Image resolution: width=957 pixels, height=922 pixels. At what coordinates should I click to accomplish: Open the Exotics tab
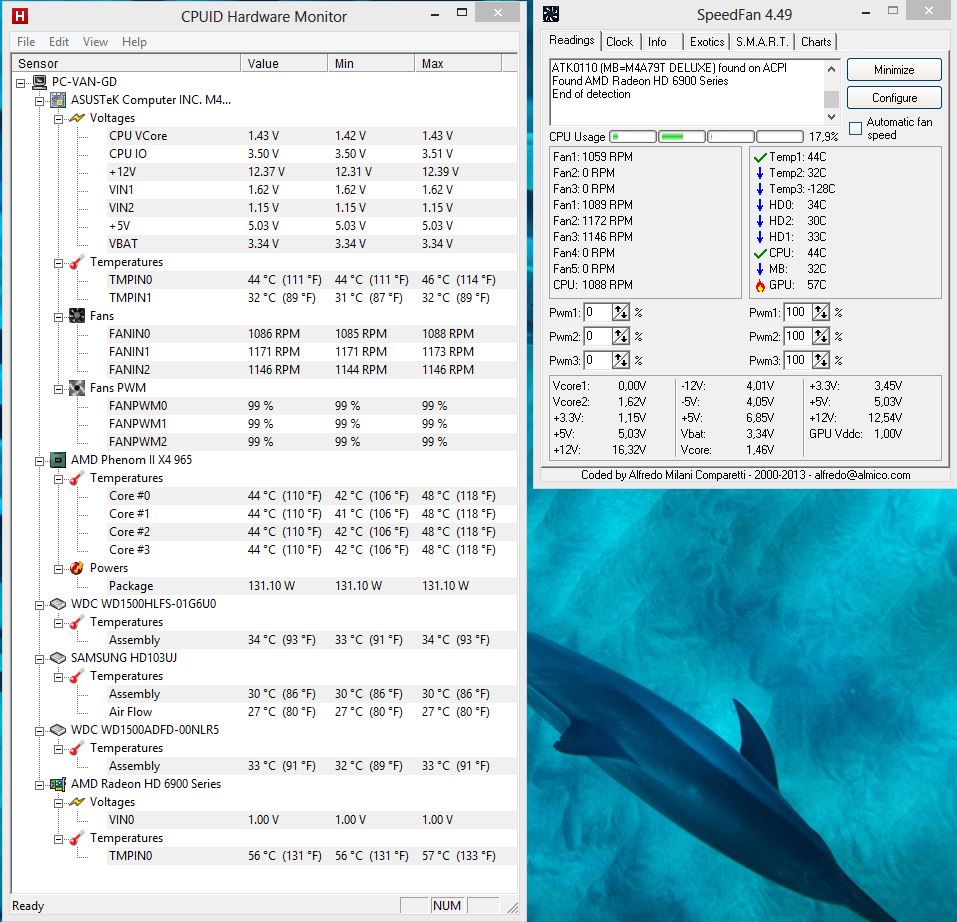click(707, 41)
